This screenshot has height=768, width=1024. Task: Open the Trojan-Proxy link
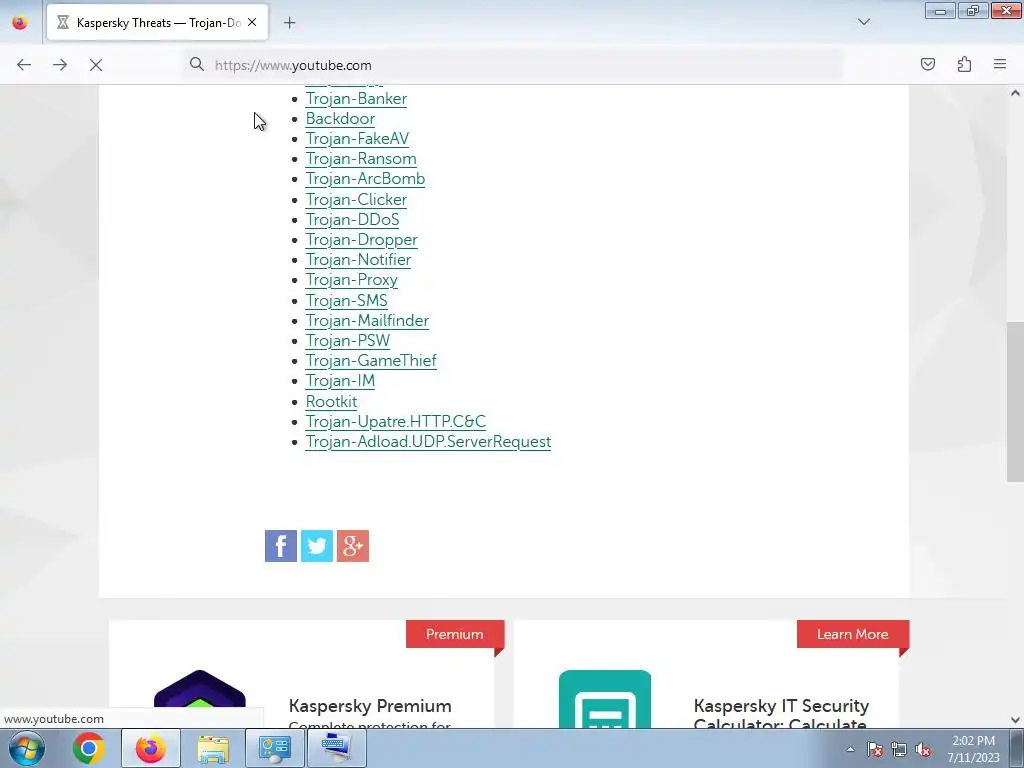[x=351, y=280]
